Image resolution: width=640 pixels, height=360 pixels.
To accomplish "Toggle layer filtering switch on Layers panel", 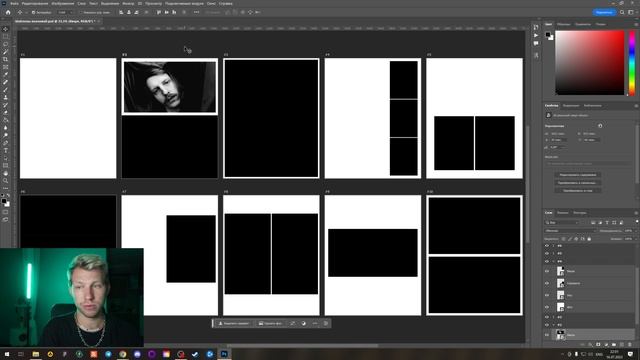I will coord(637,222).
